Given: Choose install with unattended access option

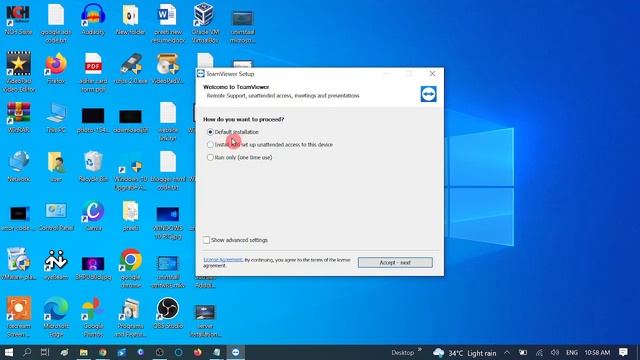Looking at the screenshot, I should coord(210,144).
